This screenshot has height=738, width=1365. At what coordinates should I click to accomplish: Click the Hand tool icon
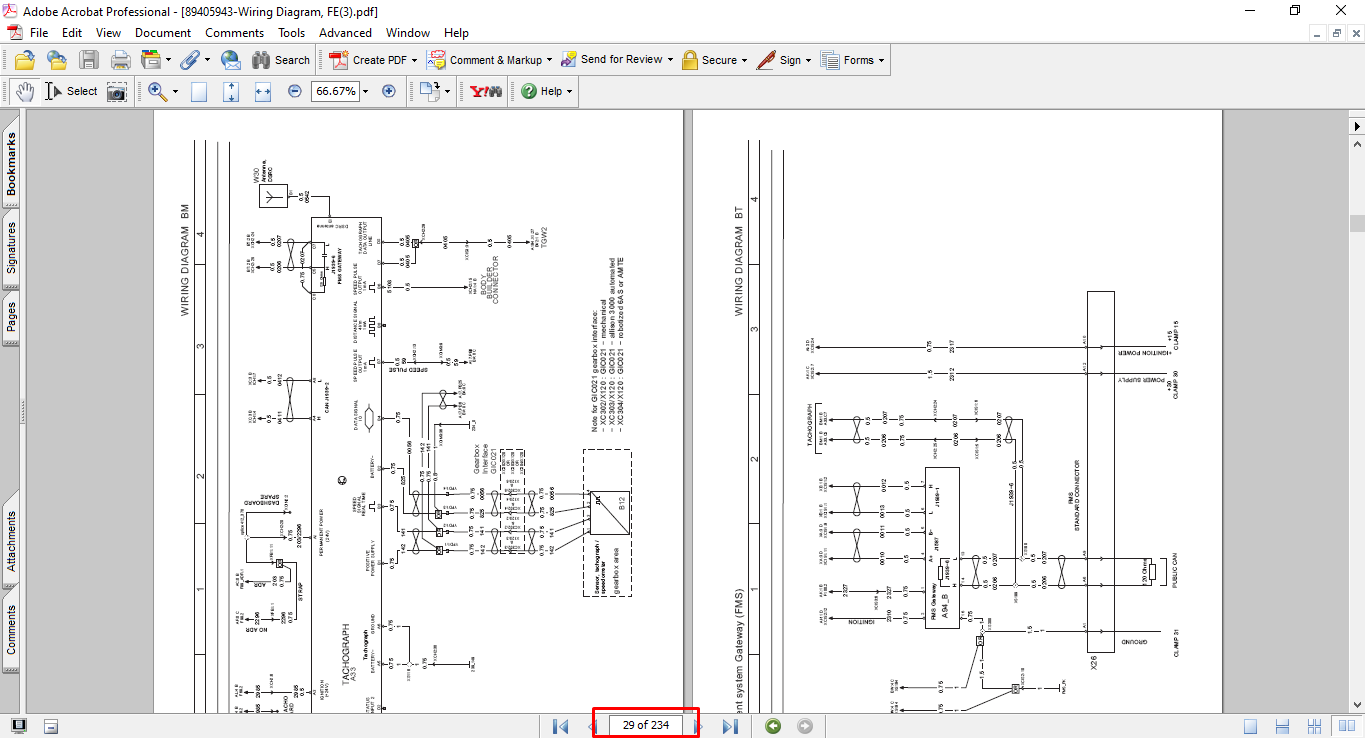coord(24,91)
